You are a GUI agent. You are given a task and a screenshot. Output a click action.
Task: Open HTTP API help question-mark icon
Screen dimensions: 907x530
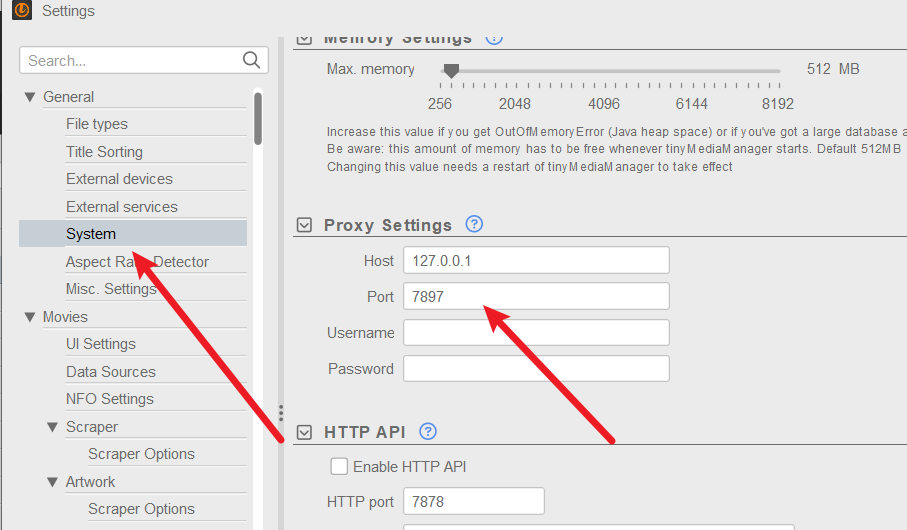(428, 431)
